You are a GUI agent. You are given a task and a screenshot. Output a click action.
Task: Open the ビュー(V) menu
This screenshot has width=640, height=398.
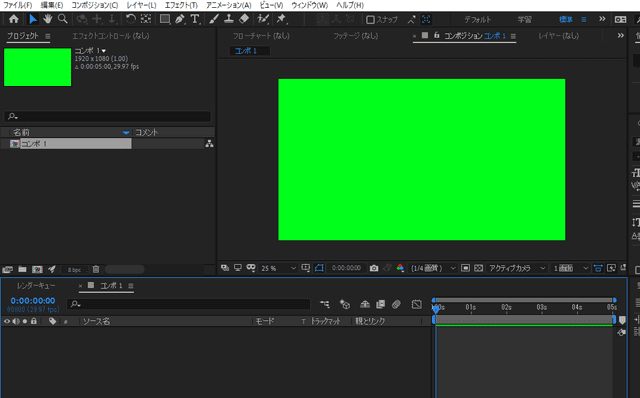point(271,5)
